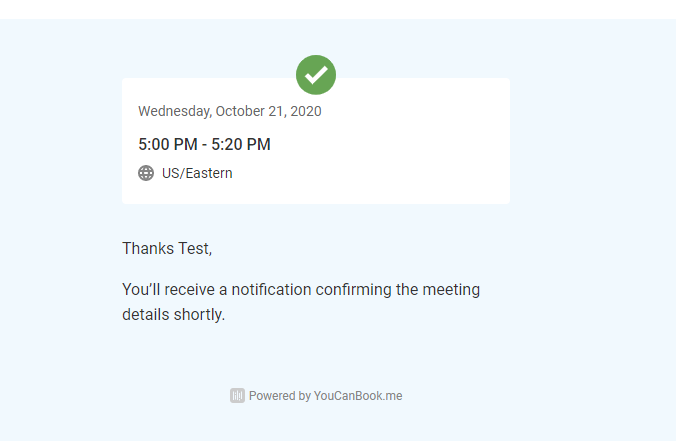This screenshot has height=441, width=676.
Task: Click the notification confirmation message first line
Action: tap(301, 290)
